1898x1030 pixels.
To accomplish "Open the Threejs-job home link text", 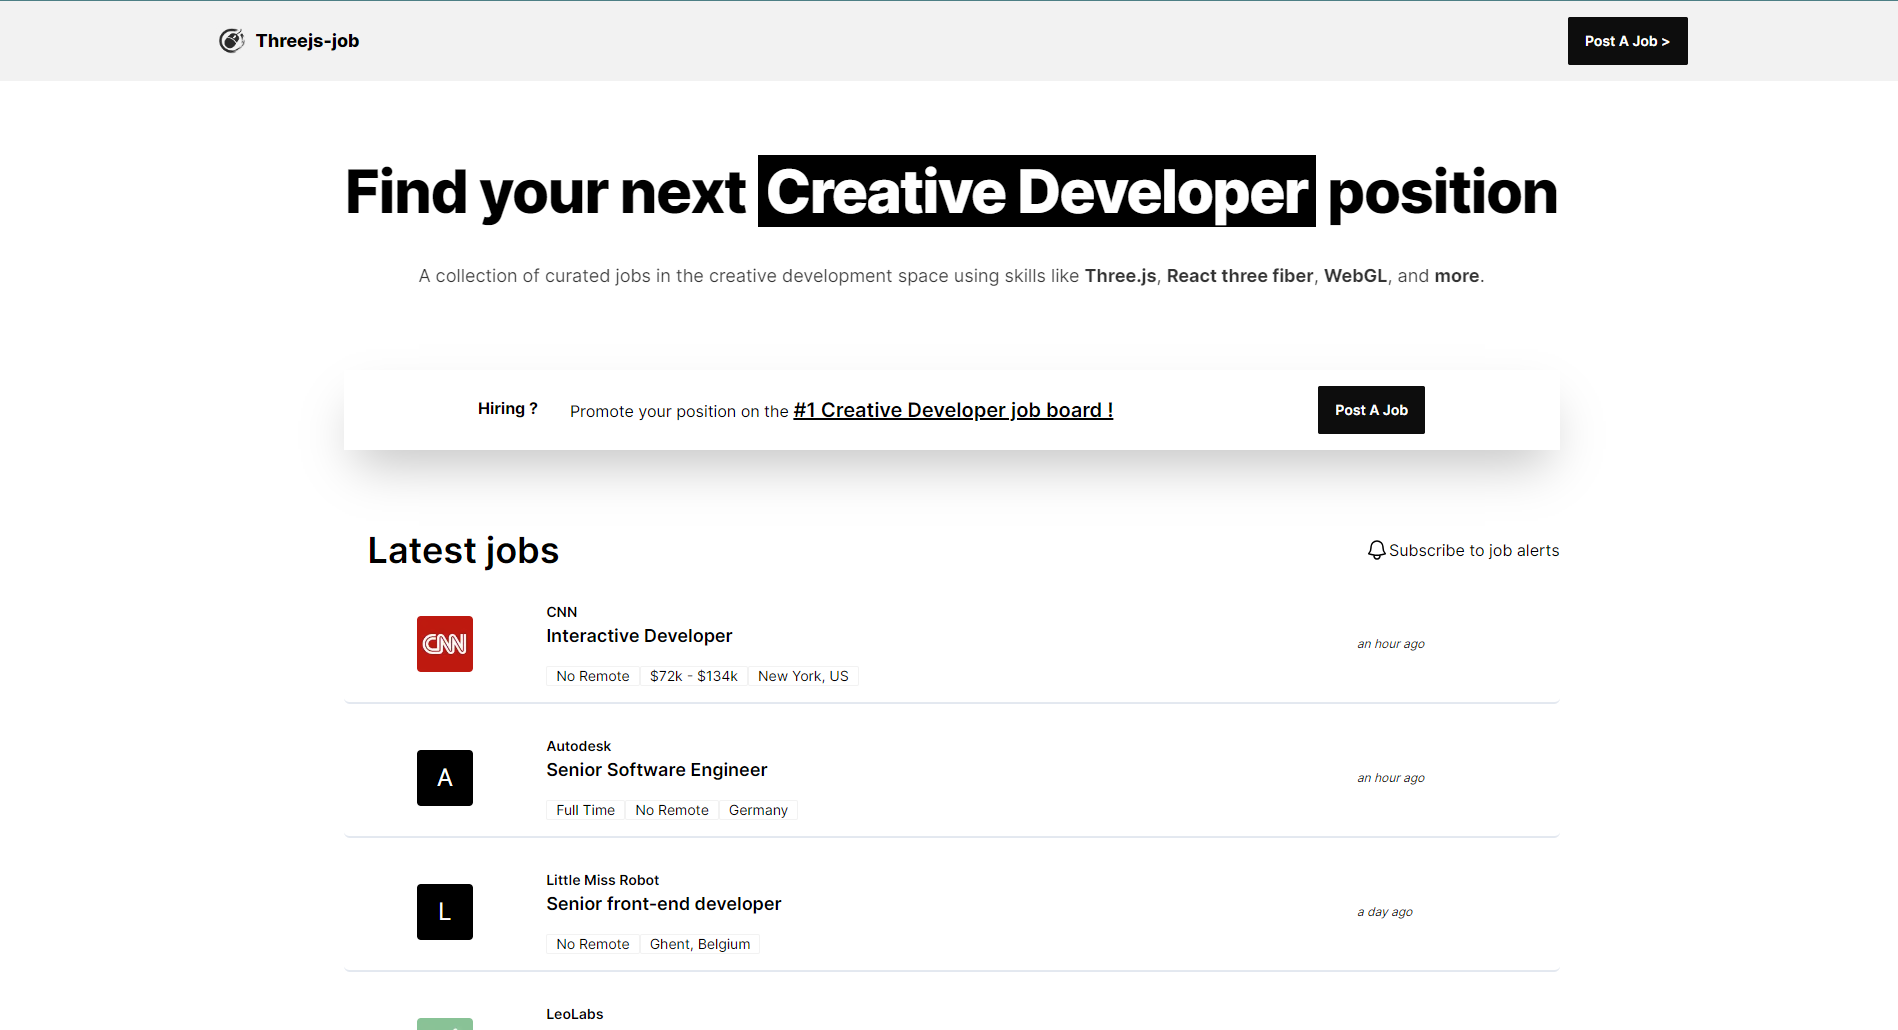I will pos(307,41).
